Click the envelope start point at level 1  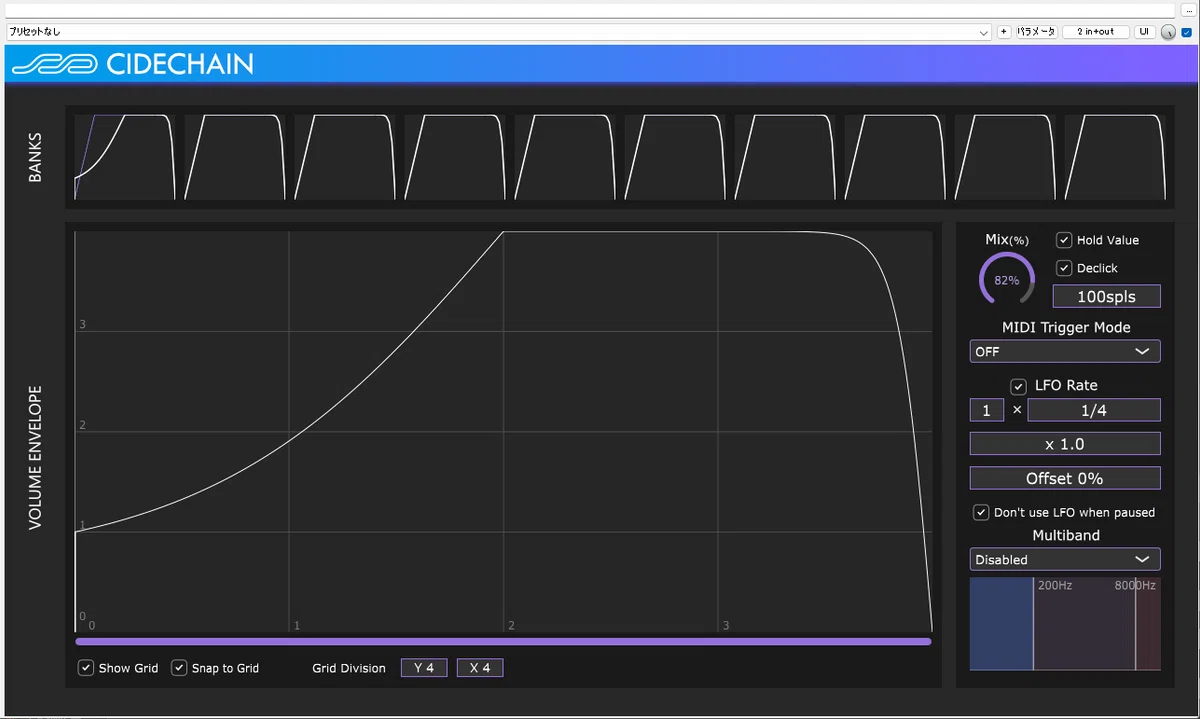click(x=75, y=532)
